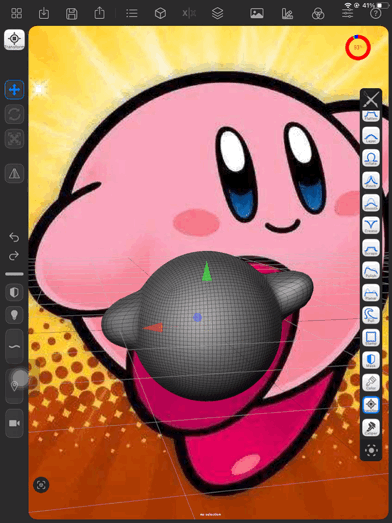
Task: Select the Mask tool in right toolbar
Action: [371, 360]
